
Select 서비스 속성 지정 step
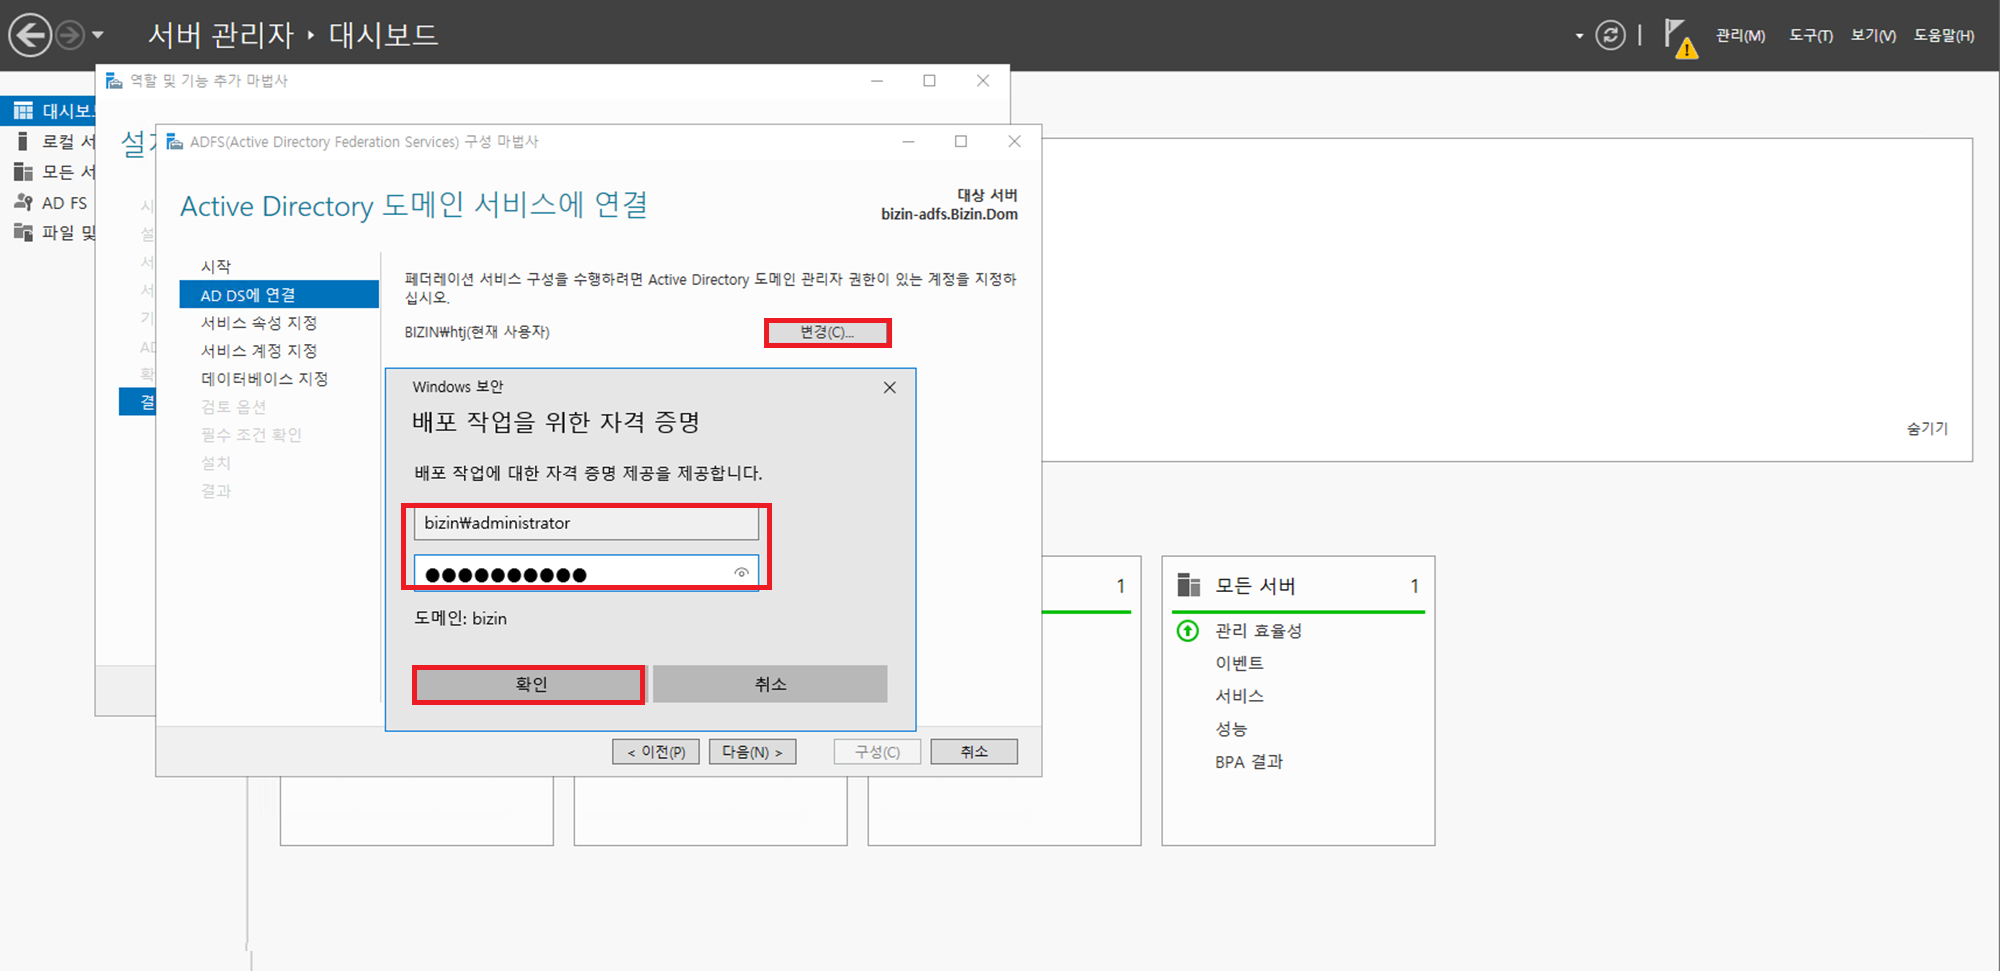[x=259, y=323]
